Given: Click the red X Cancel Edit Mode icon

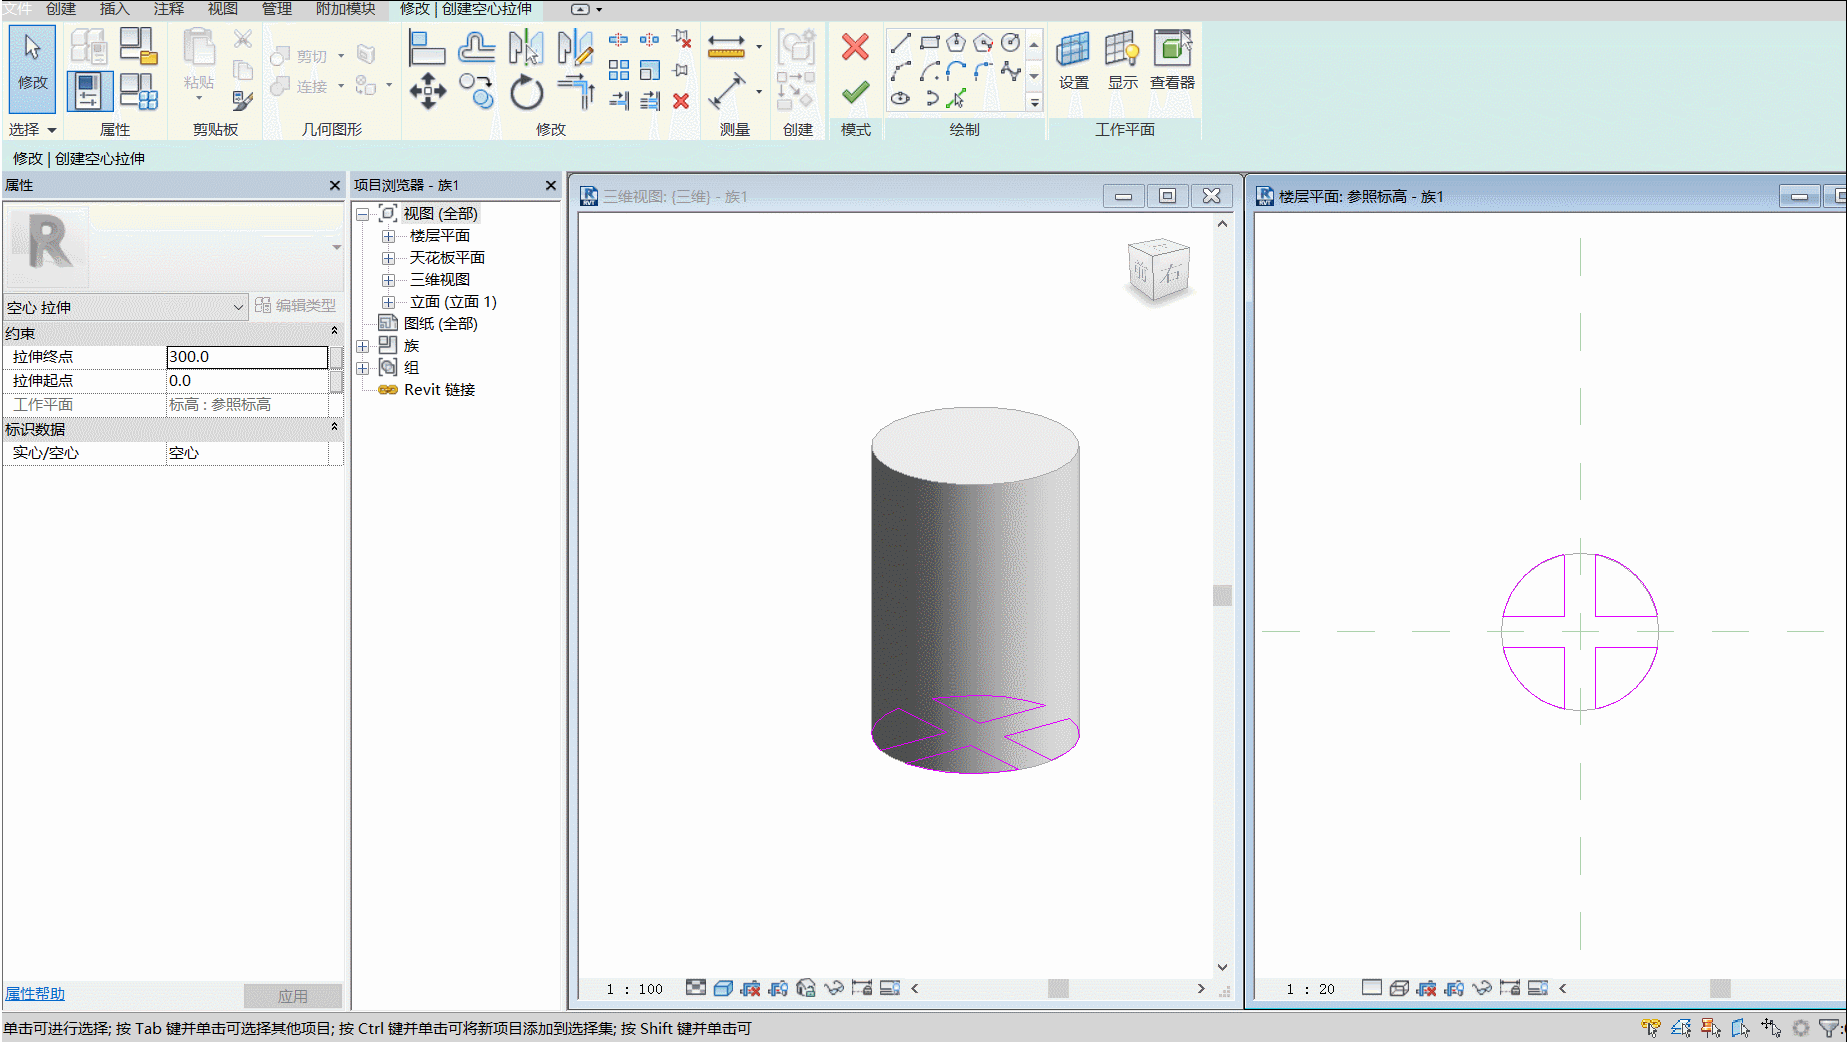Looking at the screenshot, I should pyautogui.click(x=855, y=47).
